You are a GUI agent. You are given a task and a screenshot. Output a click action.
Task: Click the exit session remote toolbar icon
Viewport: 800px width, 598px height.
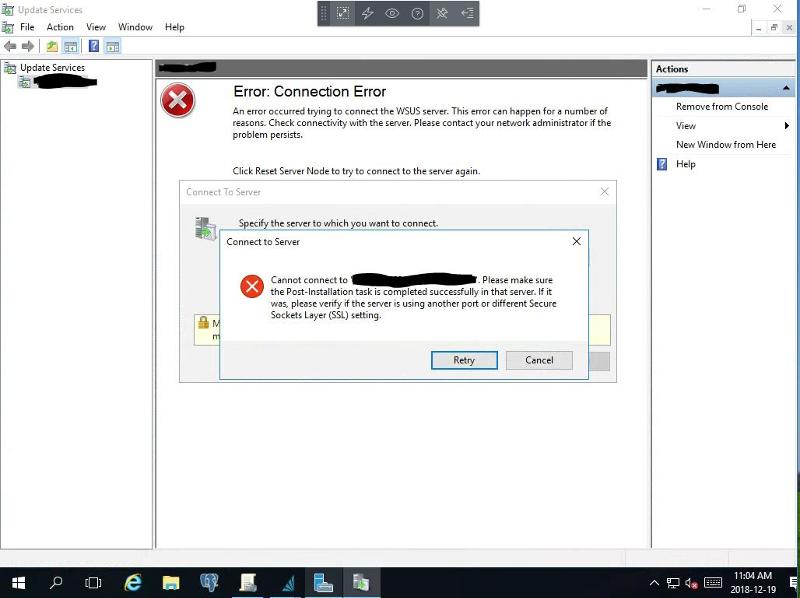(467, 14)
